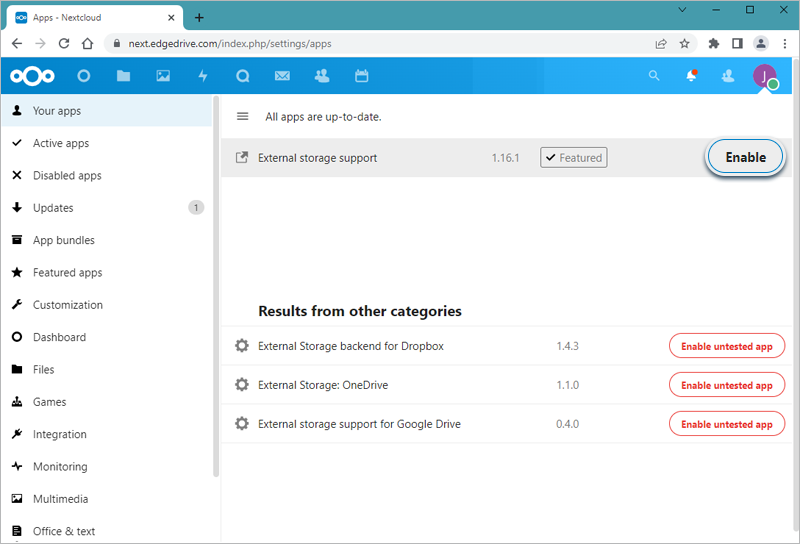Click the External storage support app icon
800x544 pixels.
[242, 158]
